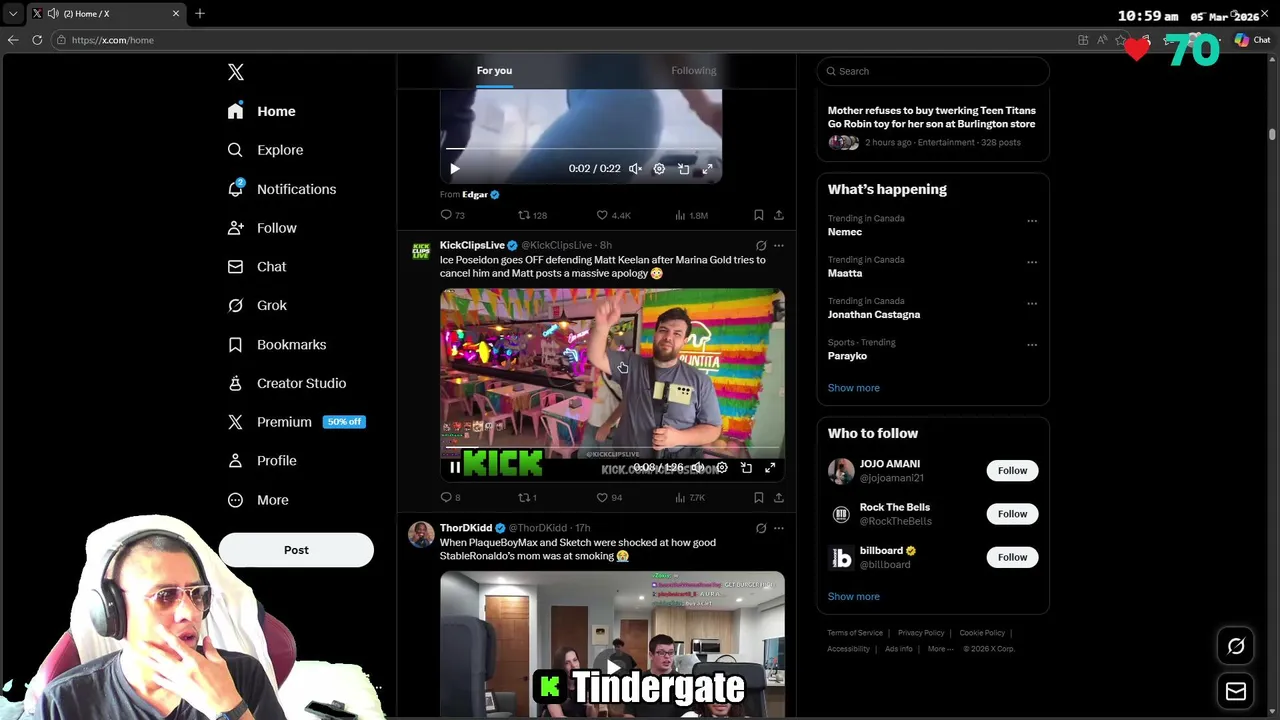Open Privacy Policy footer link
This screenshot has height=720, width=1280.
click(921, 633)
